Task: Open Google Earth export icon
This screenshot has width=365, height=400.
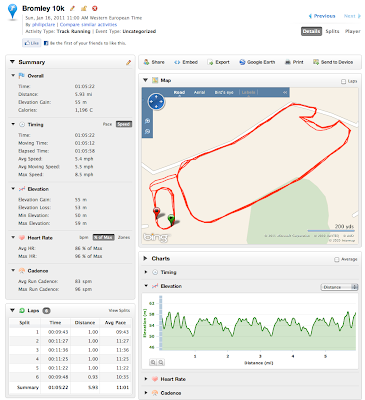Action: 242,62
